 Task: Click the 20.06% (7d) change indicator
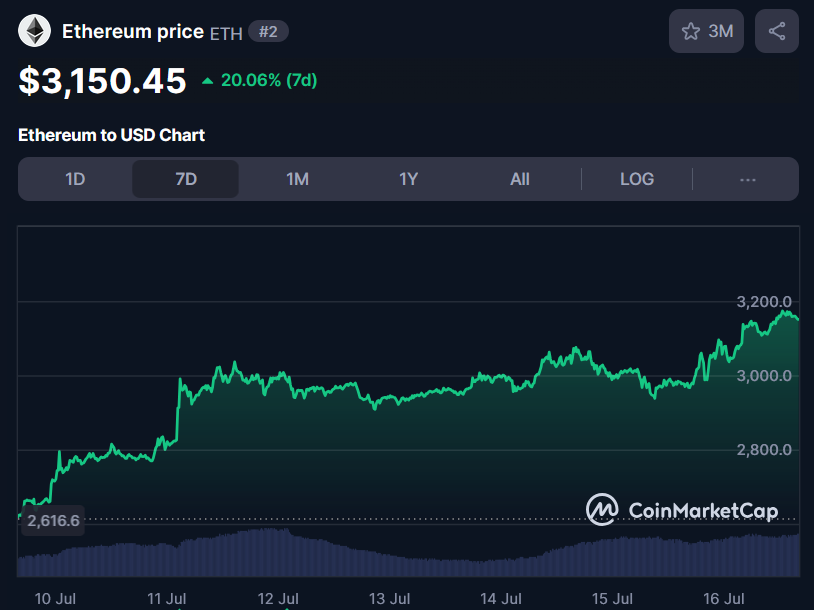[x=269, y=80]
